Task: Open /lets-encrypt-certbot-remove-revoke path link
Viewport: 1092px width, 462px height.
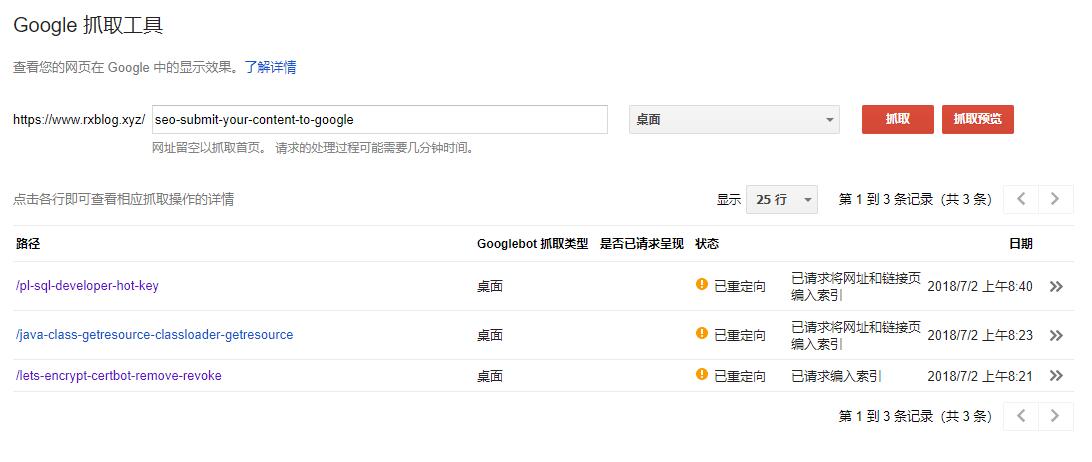Action: pos(119,376)
